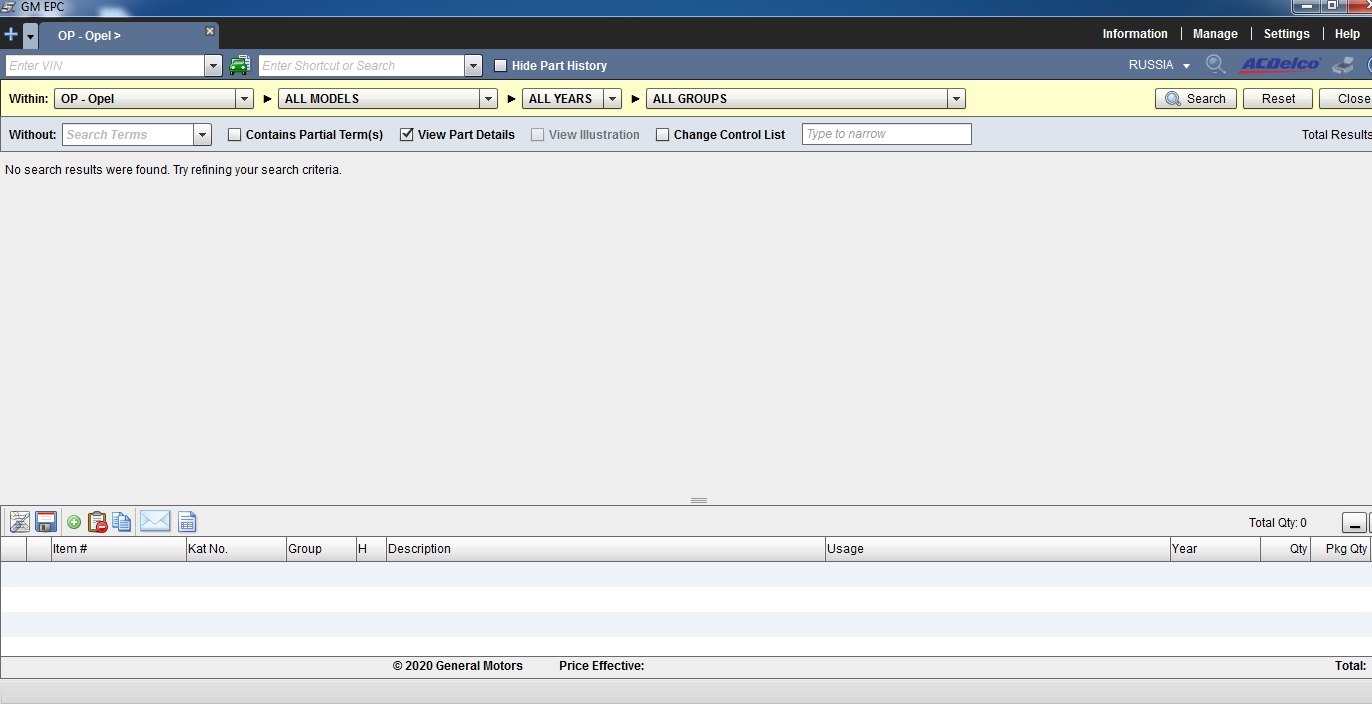This screenshot has height=704, width=1372.
Task: Click the Total Qty: 0 label
Action: tap(1277, 523)
